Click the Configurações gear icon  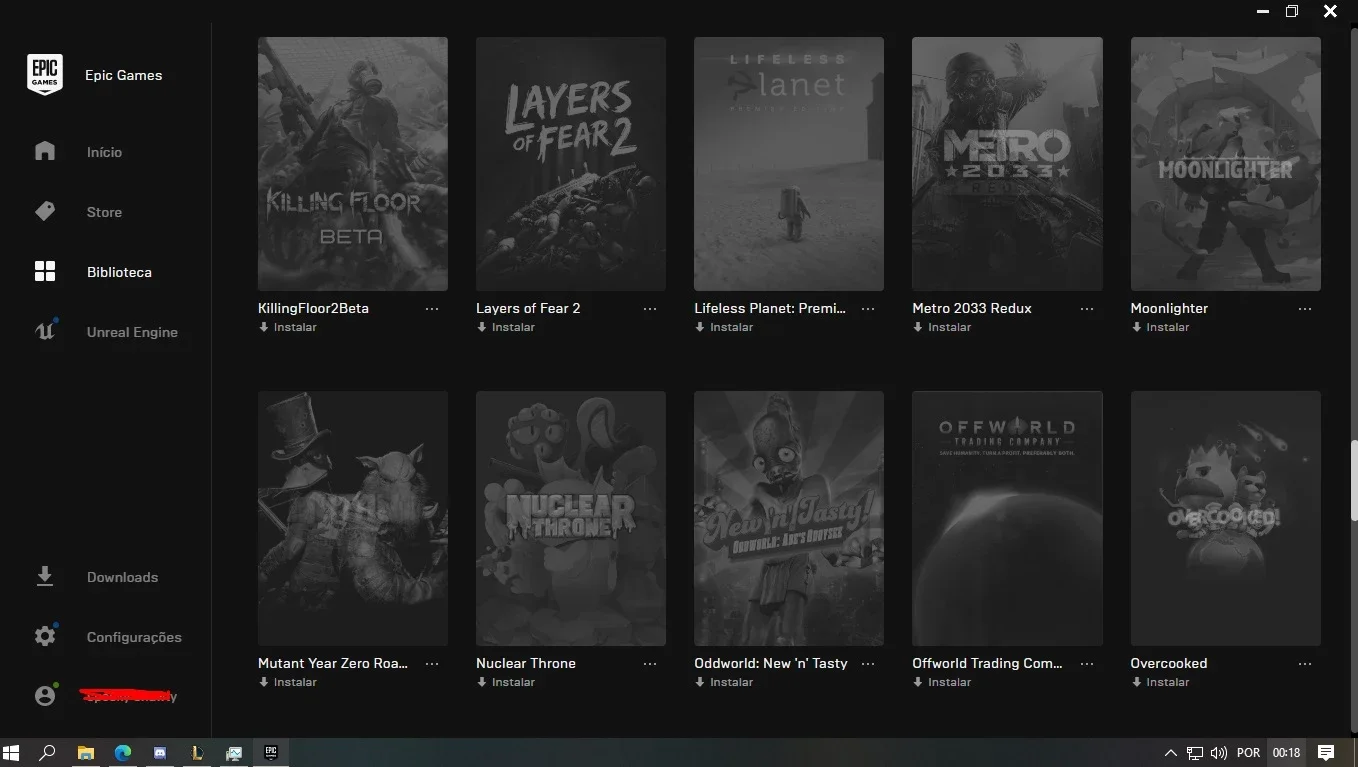pyautogui.click(x=45, y=636)
